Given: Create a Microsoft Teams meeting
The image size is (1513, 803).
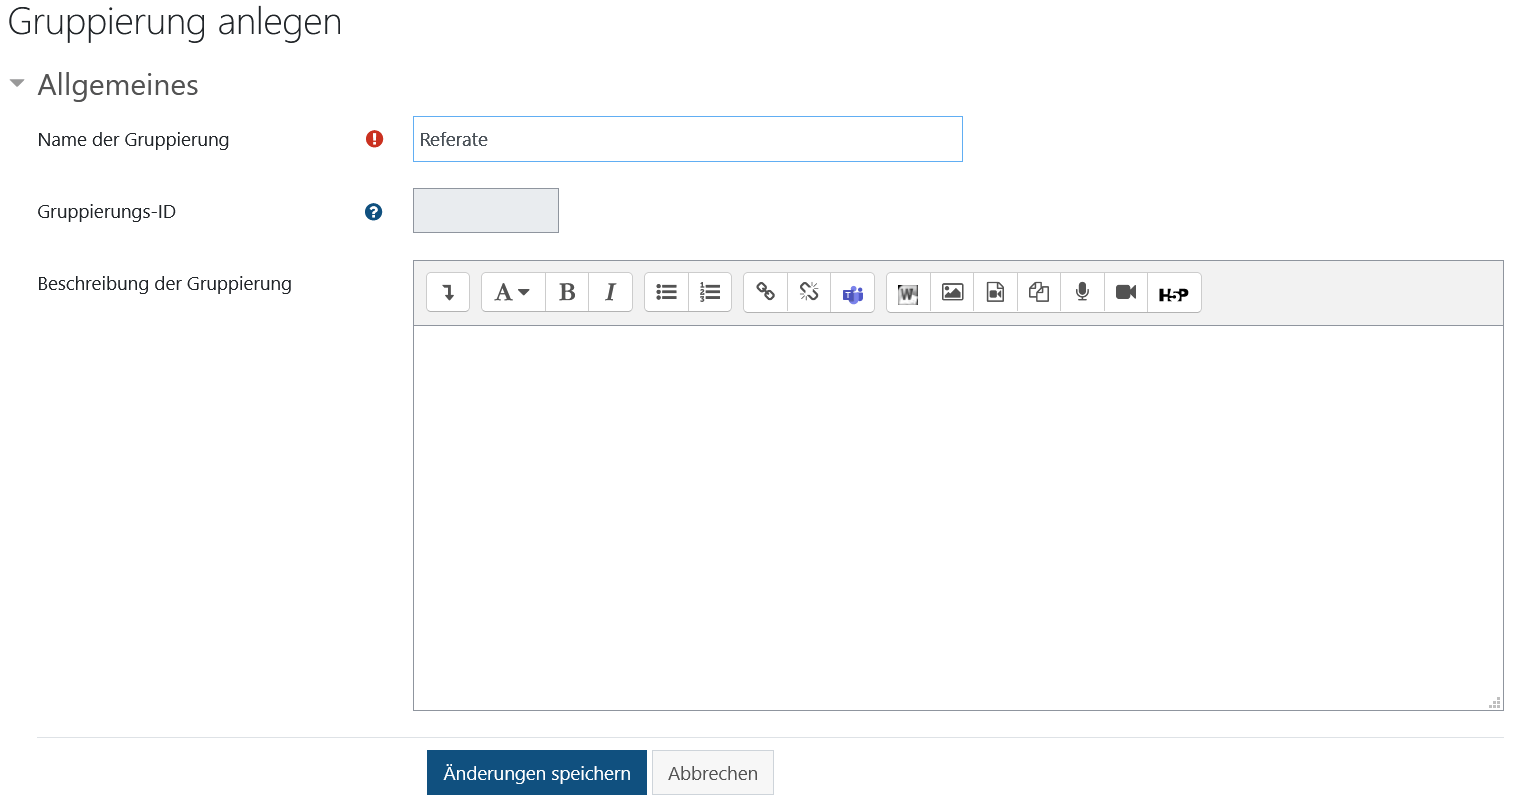Looking at the screenshot, I should coord(852,292).
